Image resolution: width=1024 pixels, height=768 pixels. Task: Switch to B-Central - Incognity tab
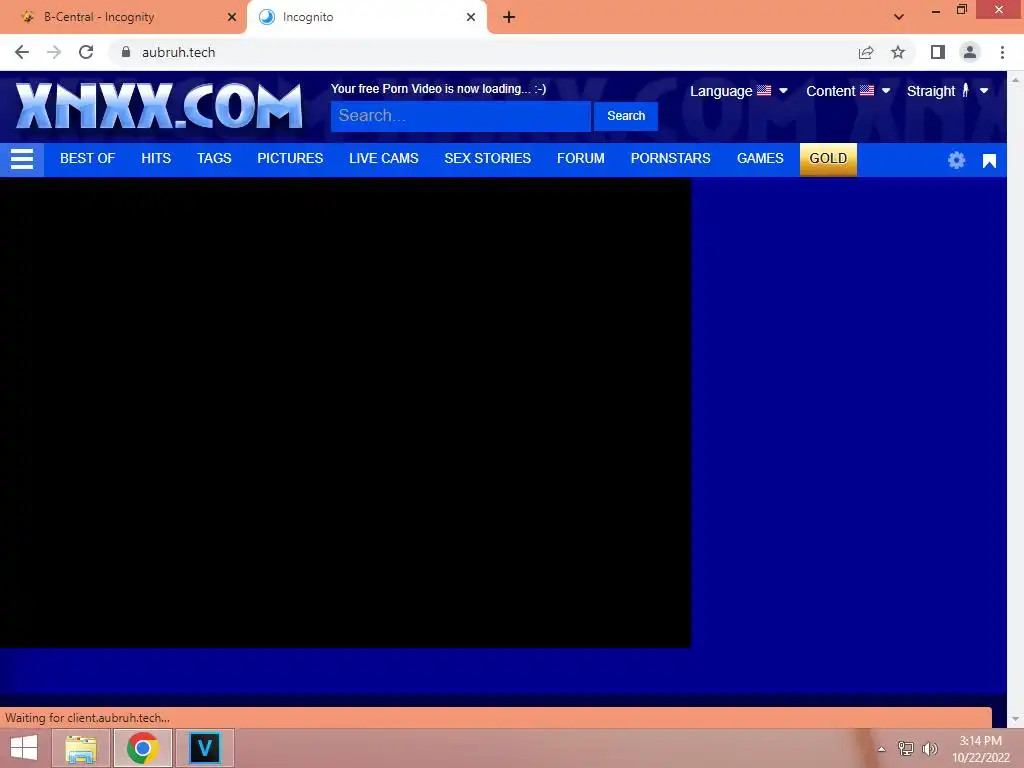(124, 17)
